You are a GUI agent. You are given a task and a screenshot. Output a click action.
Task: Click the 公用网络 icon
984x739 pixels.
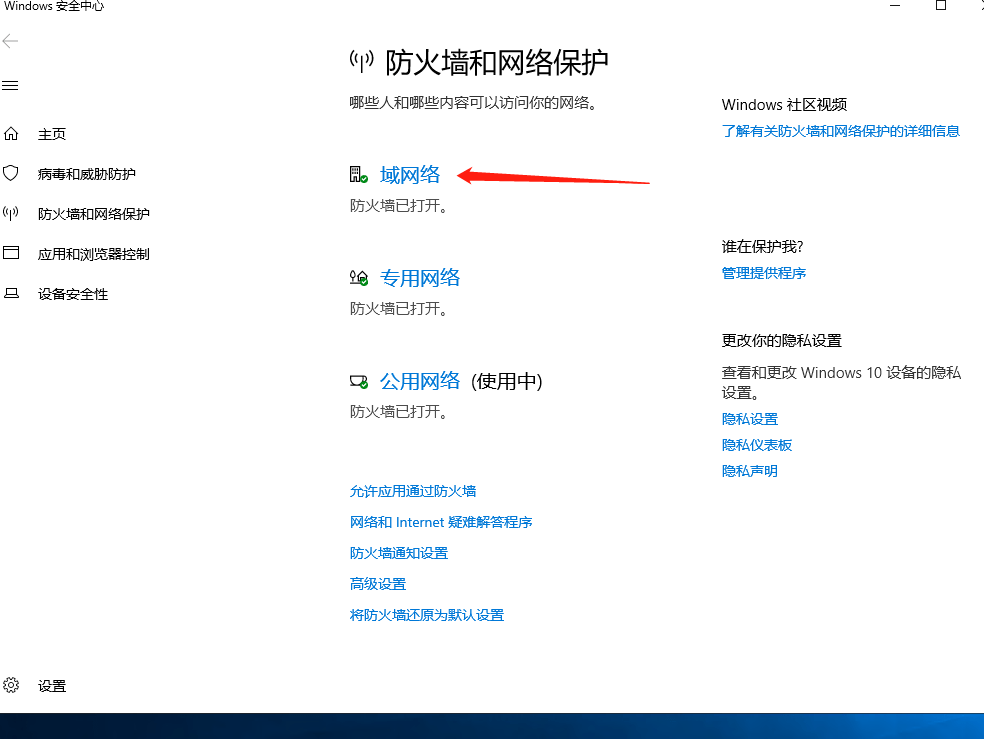[x=356, y=379]
